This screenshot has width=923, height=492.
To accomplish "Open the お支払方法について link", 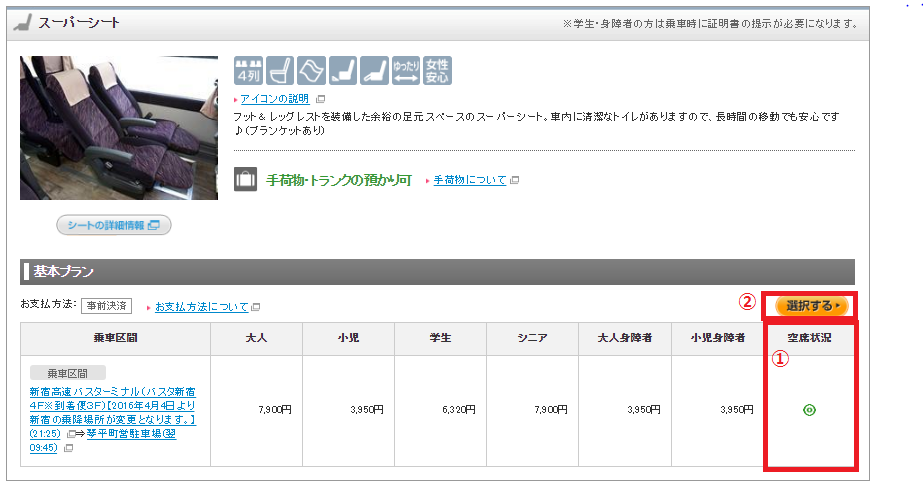I will coord(201,306).
